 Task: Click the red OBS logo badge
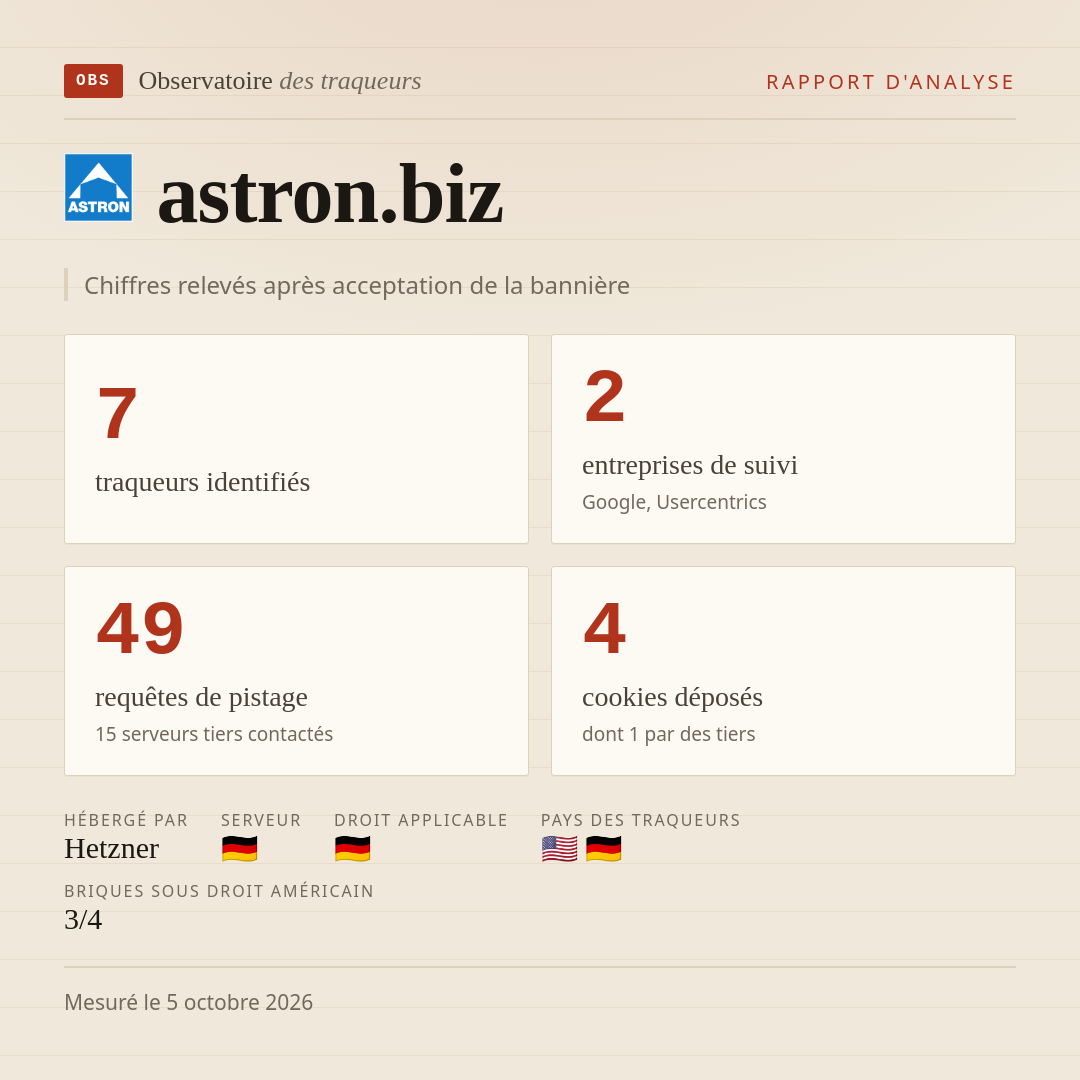click(x=94, y=81)
